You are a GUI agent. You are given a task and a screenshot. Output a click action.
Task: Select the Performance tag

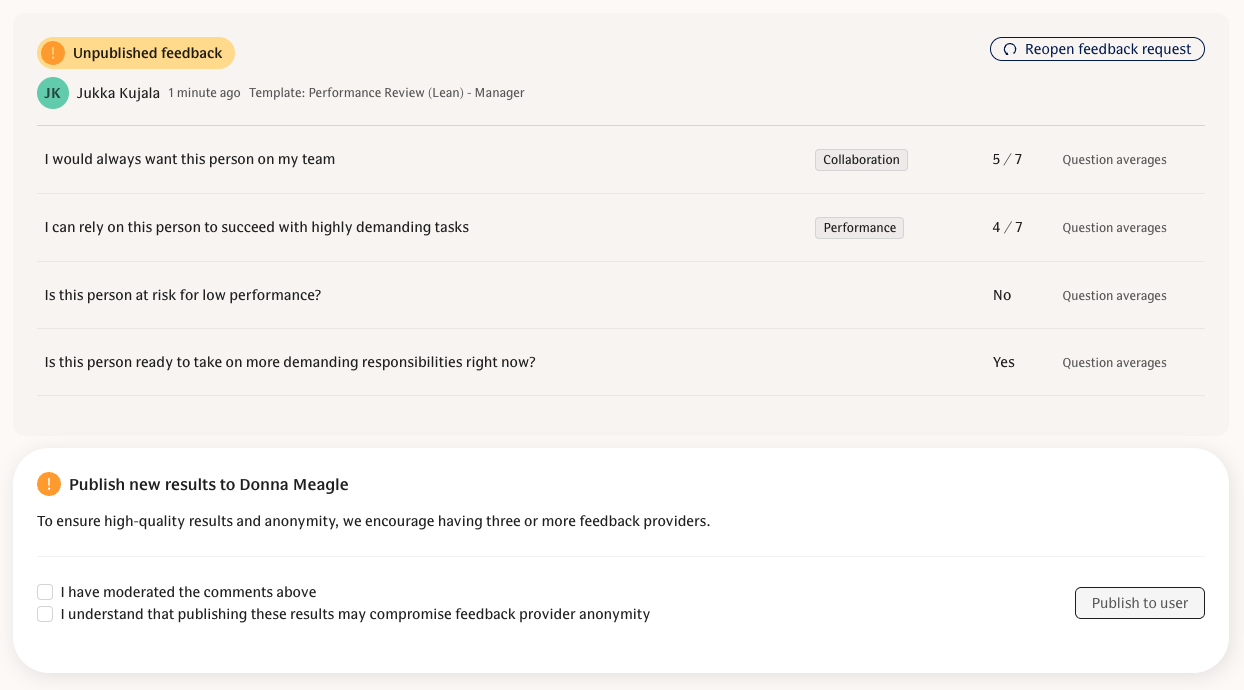tap(859, 227)
